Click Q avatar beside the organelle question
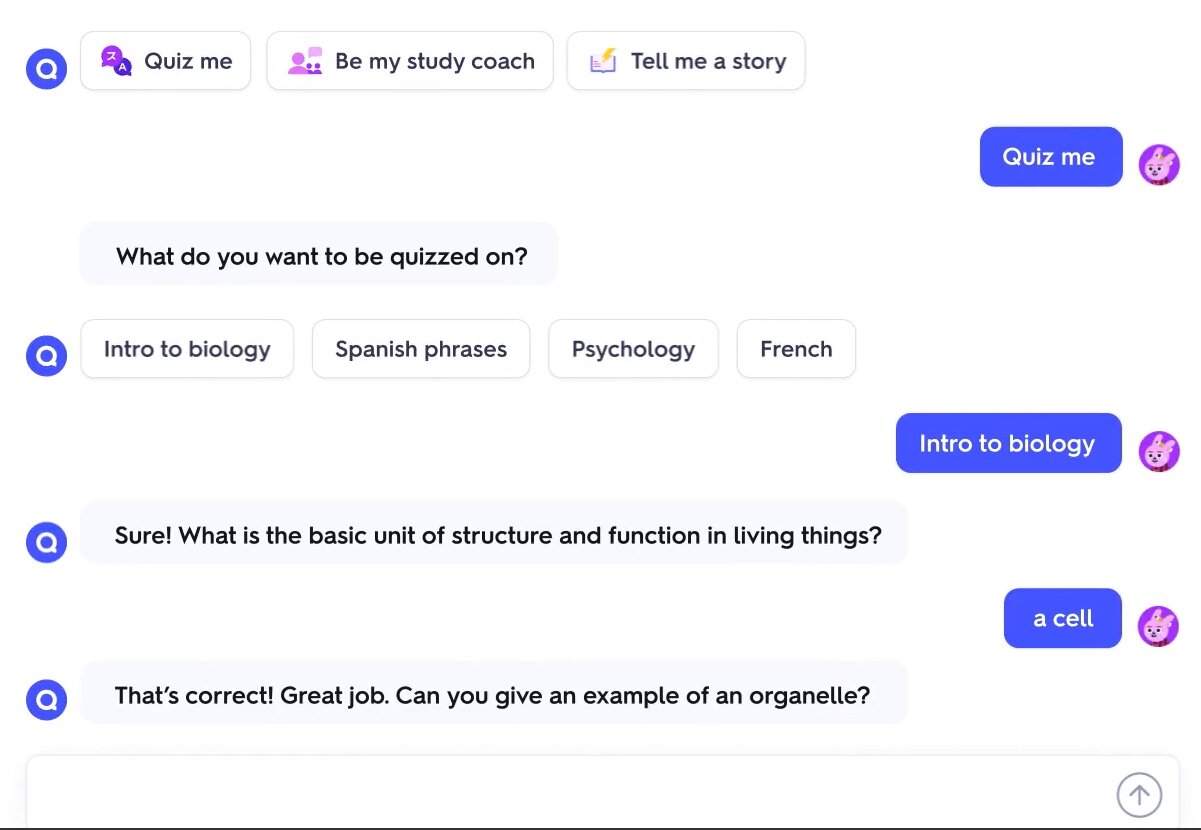Image resolution: width=1201 pixels, height=830 pixels. [46, 700]
